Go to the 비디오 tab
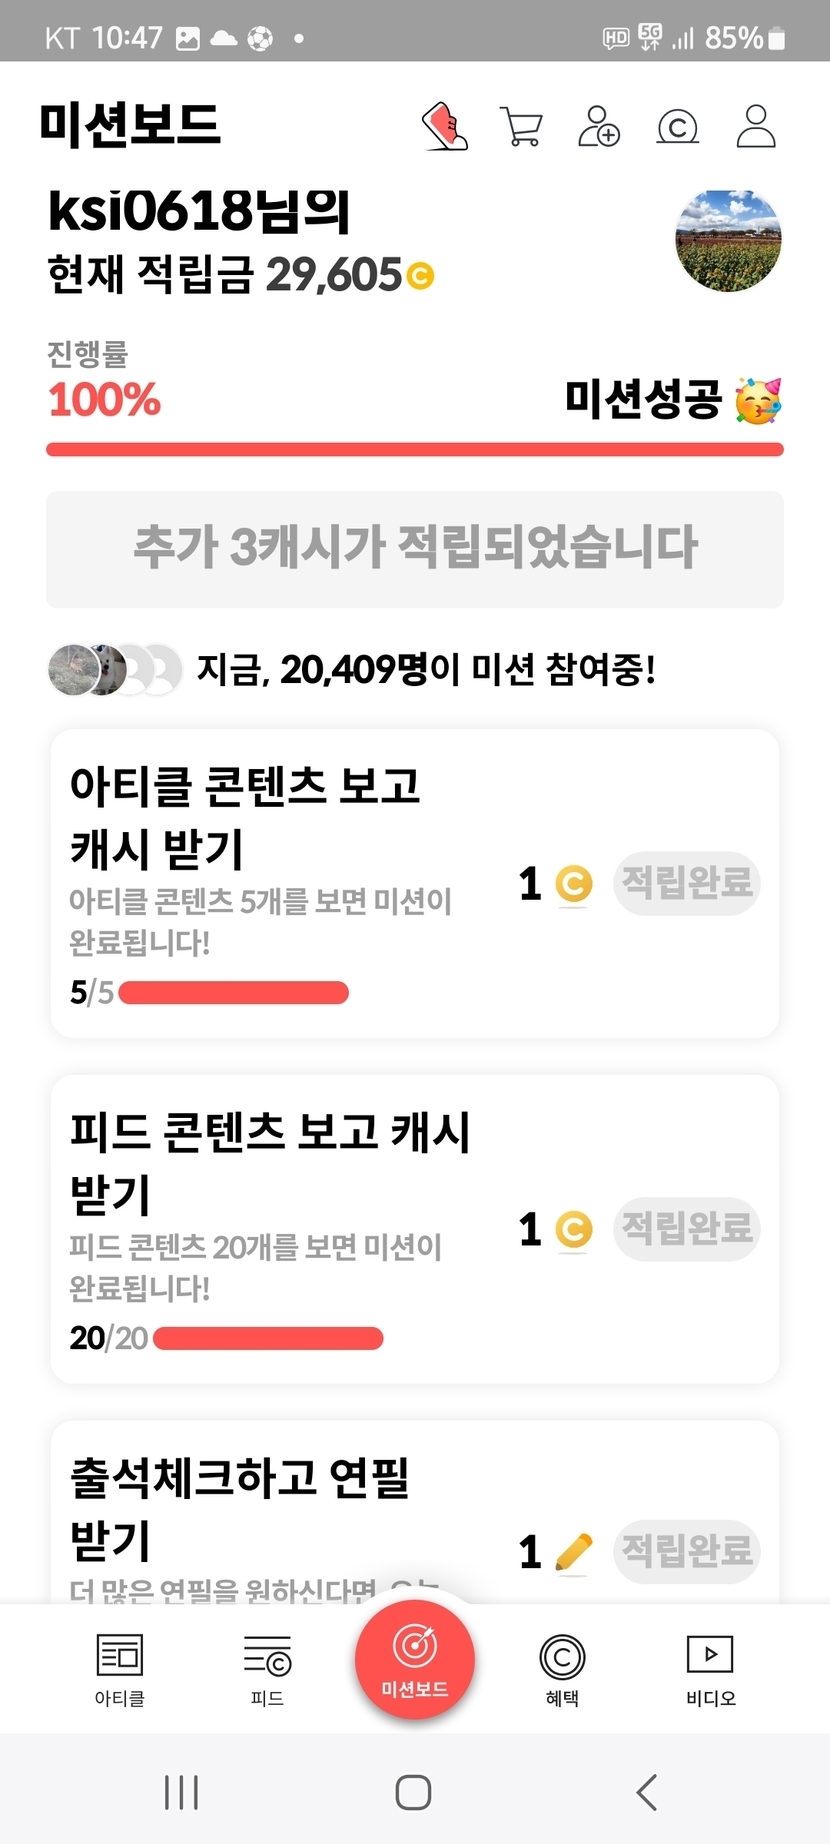This screenshot has height=1844, width=830. 710,1670
